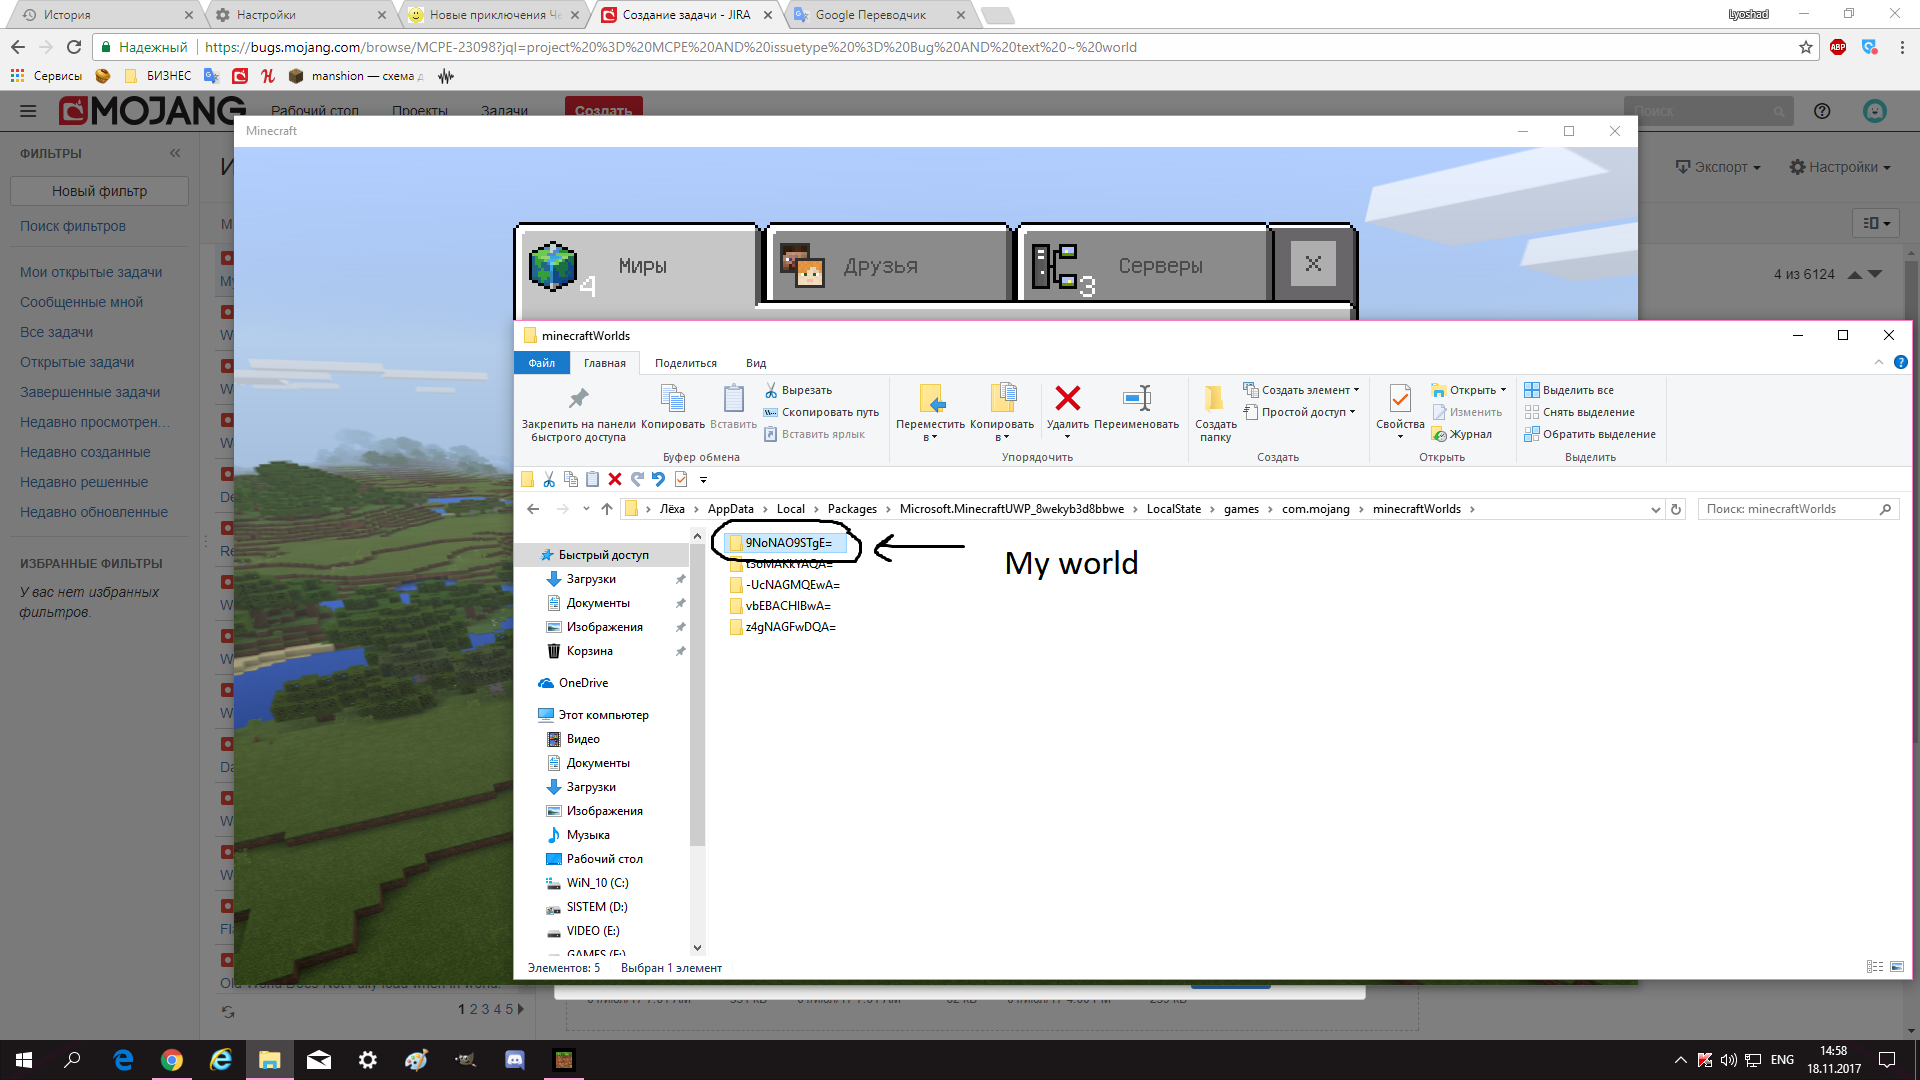The image size is (1920, 1080).
Task: Open the -UcNAGMQEwA= folder
Action: point(792,585)
